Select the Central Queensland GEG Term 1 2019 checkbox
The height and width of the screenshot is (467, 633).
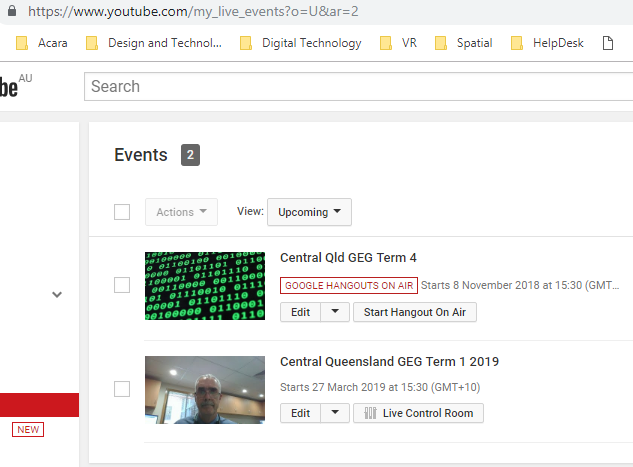(x=122, y=389)
